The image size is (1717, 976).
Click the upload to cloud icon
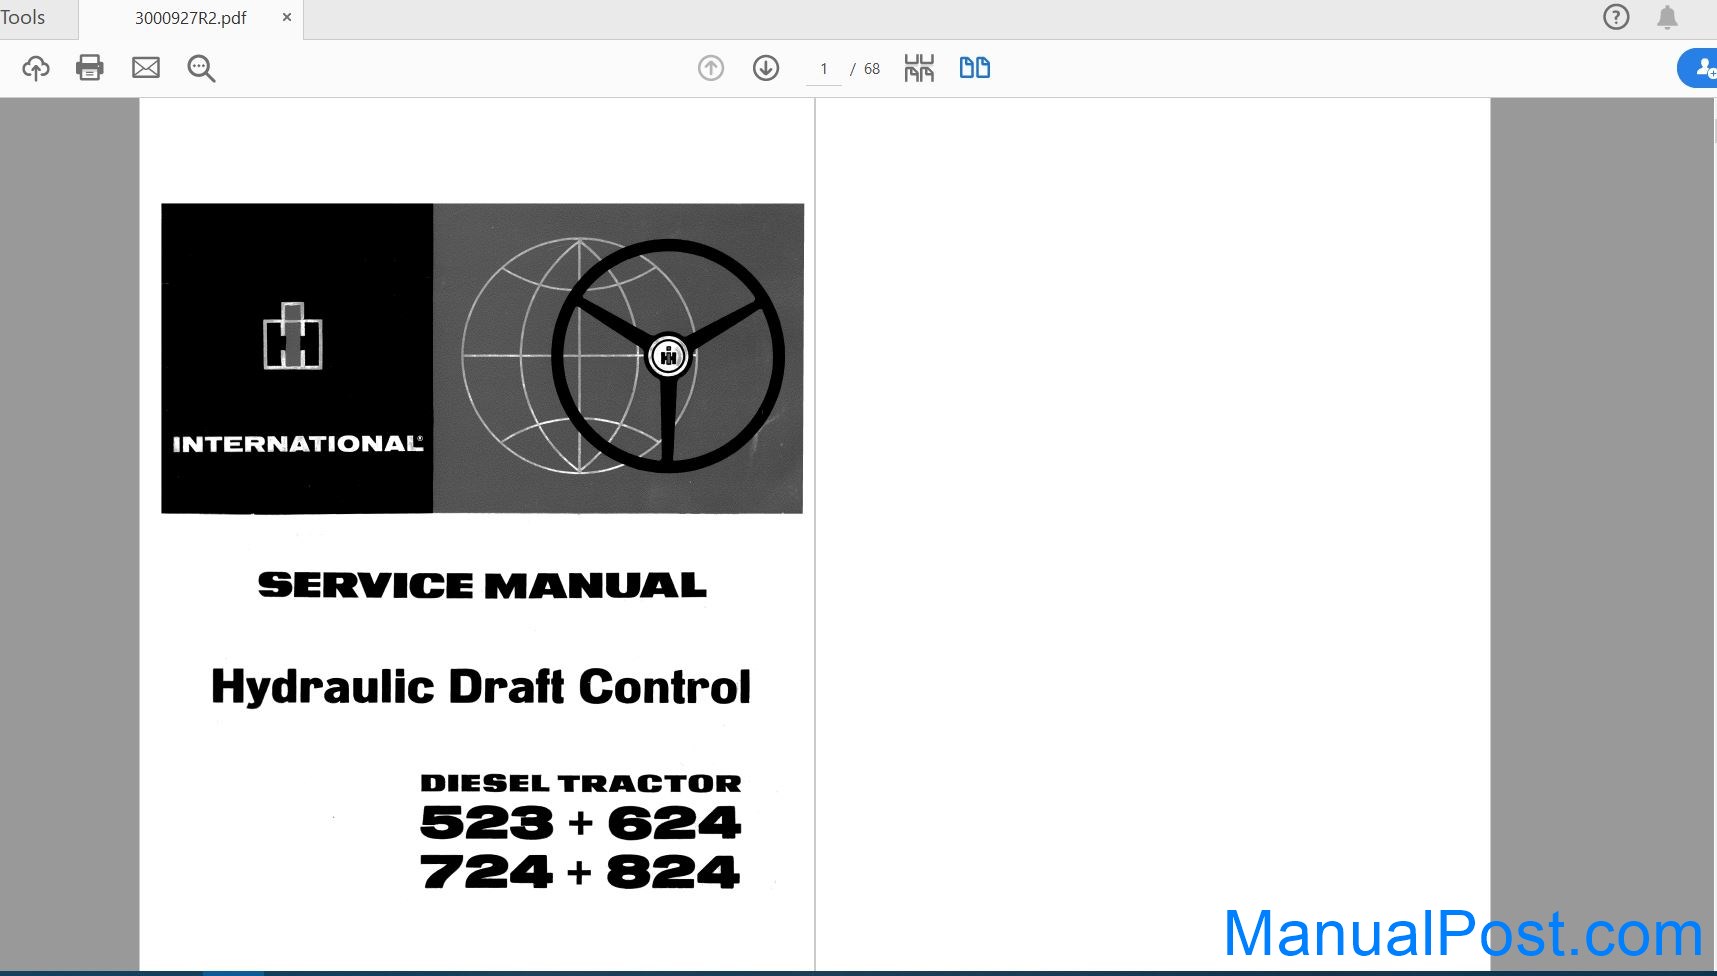[x=36, y=68]
